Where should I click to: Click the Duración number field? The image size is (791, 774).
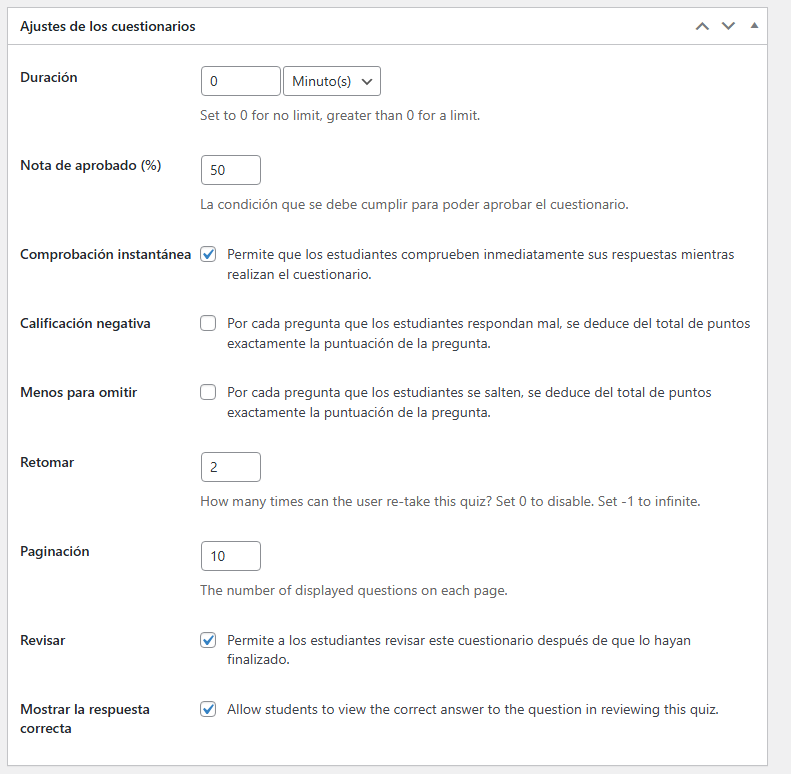click(x=241, y=81)
